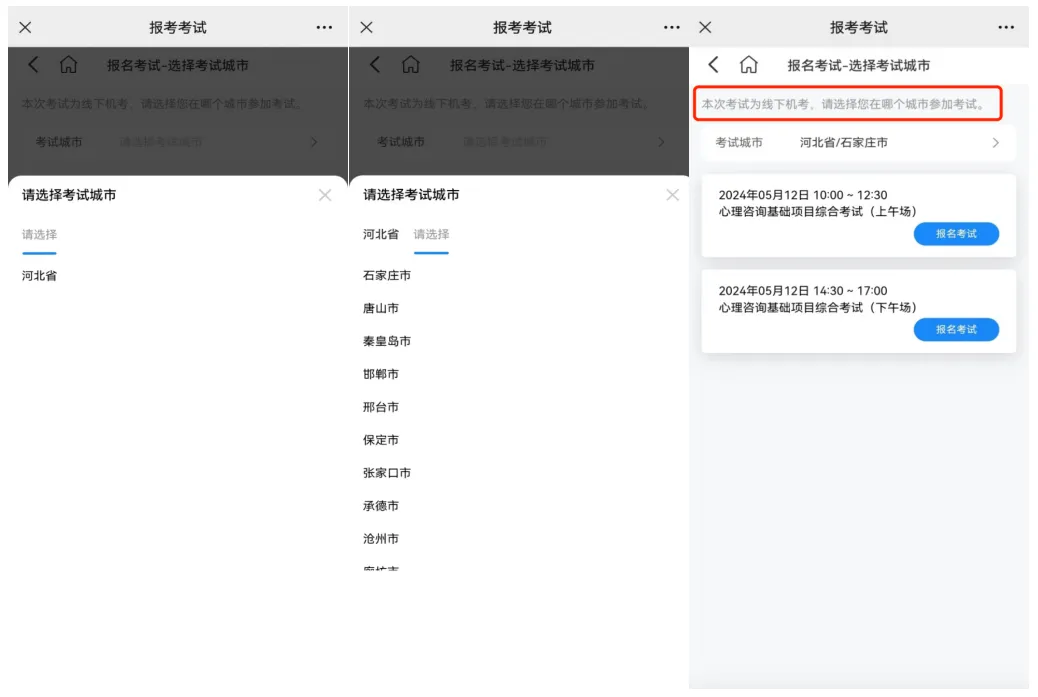Tap the dimmed 考试城市 row chevron in the left panel

tap(314, 142)
